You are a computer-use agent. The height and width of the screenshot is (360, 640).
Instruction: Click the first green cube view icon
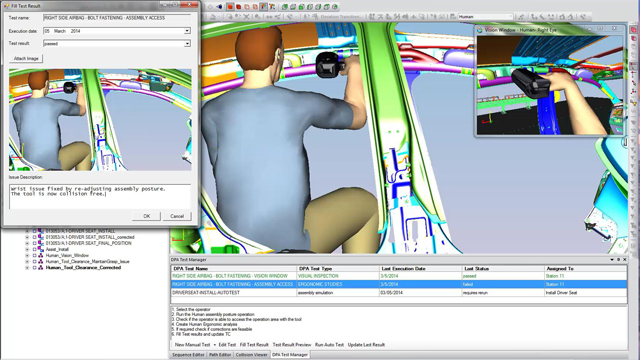pyautogui.click(x=285, y=7)
